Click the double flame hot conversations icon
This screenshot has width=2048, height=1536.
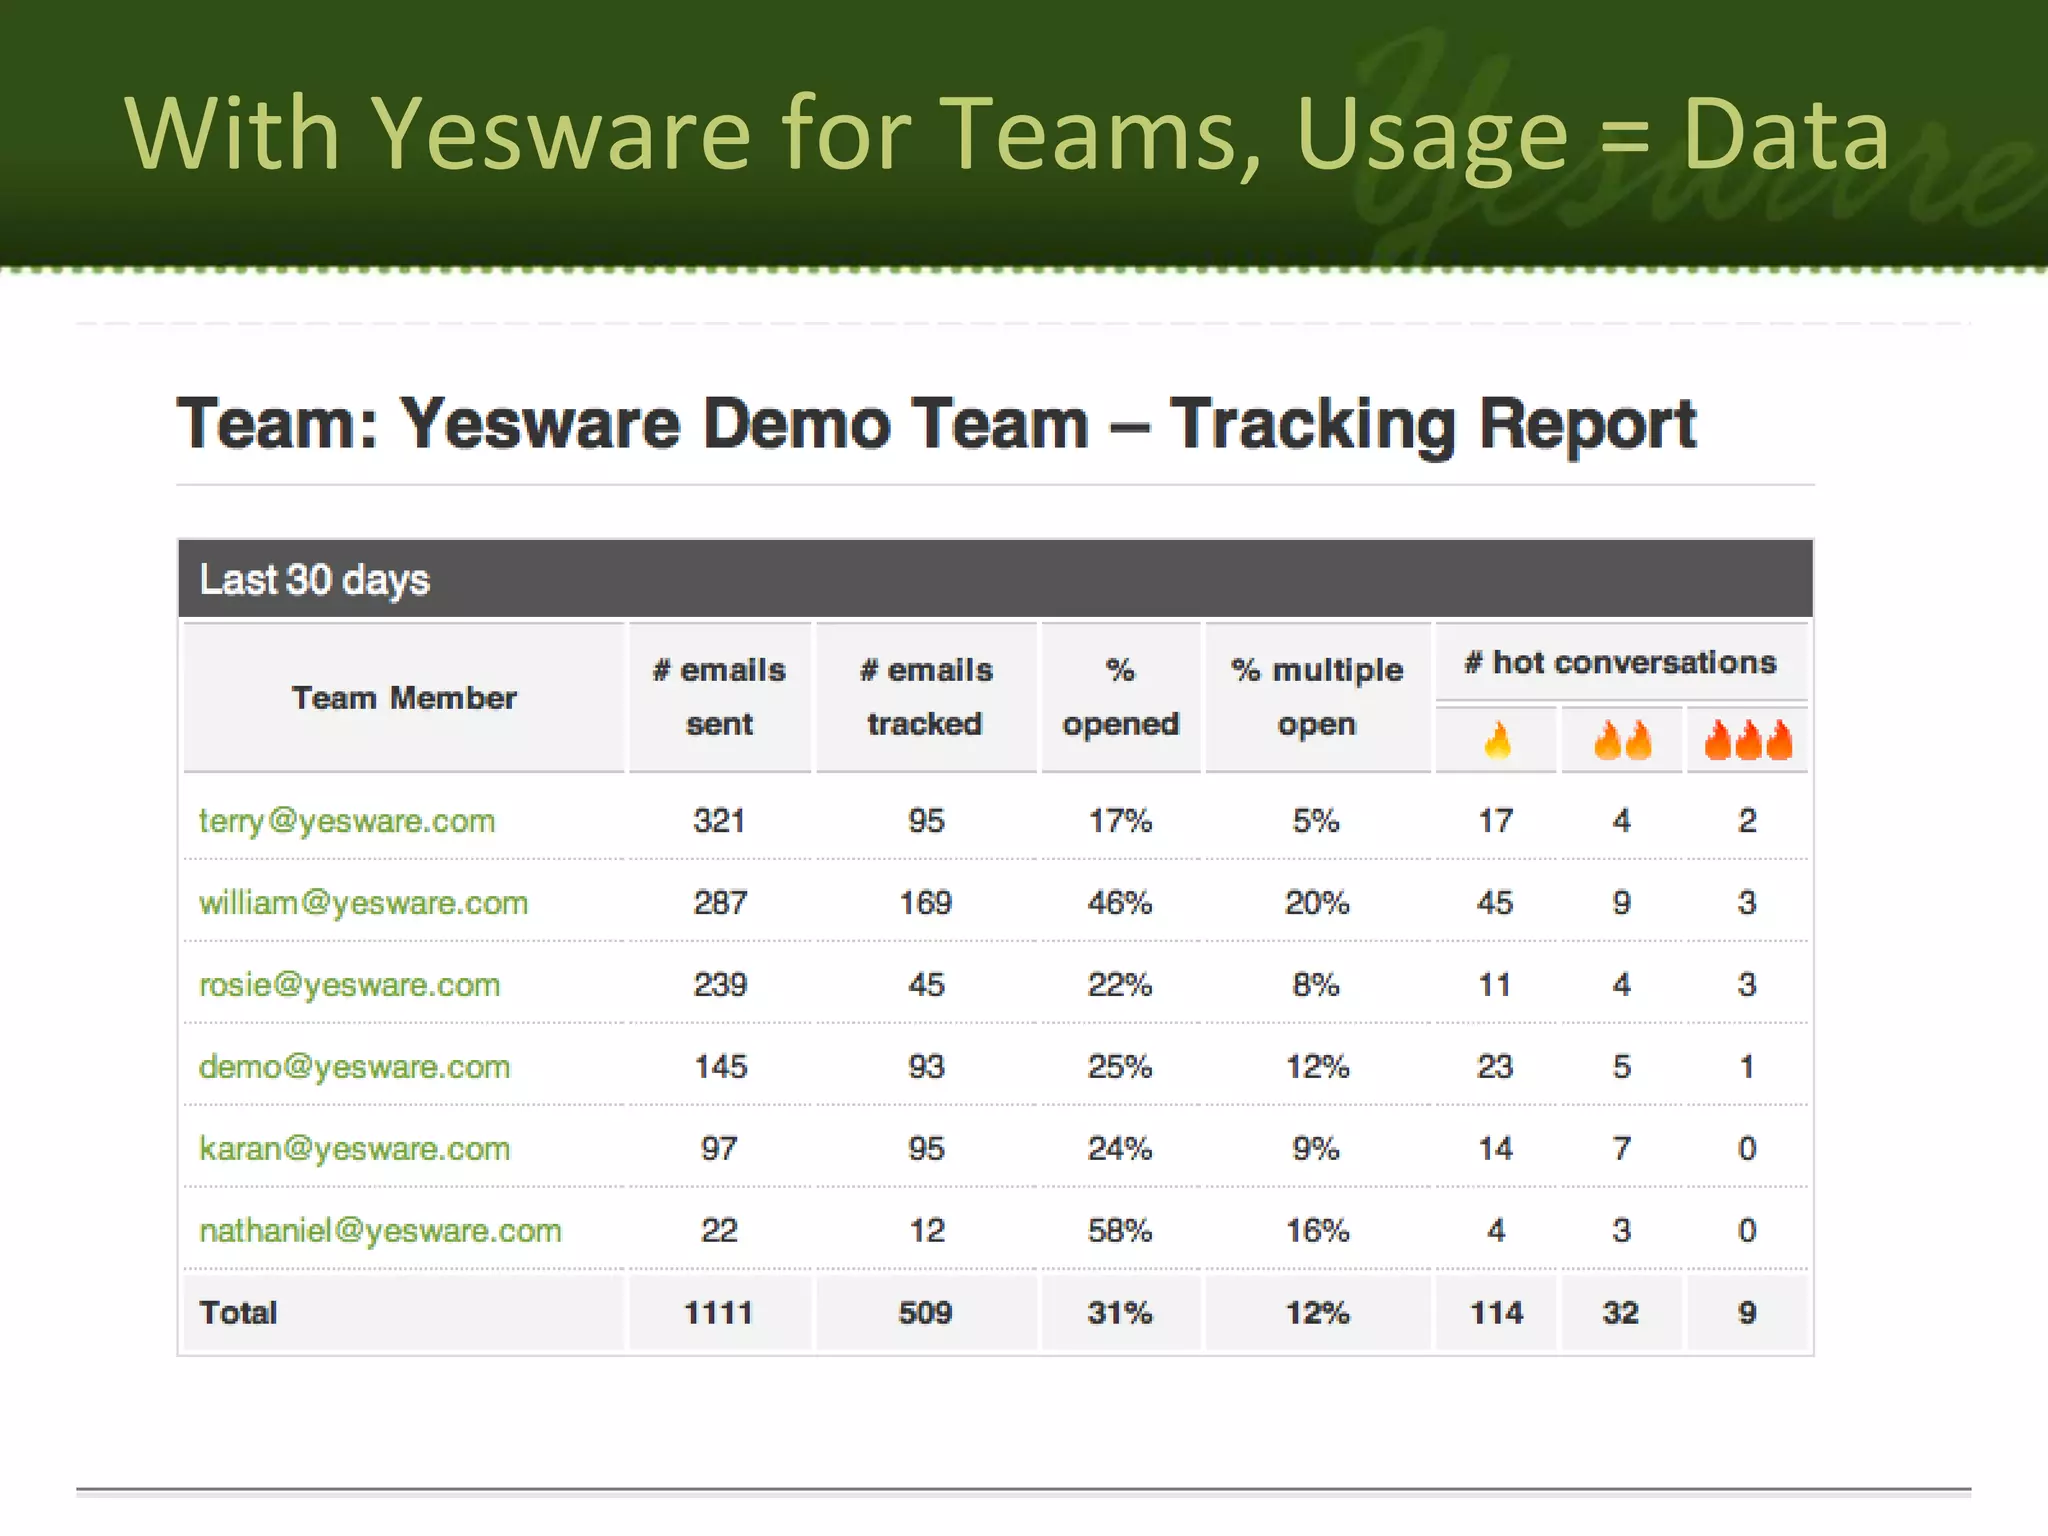tap(1622, 741)
